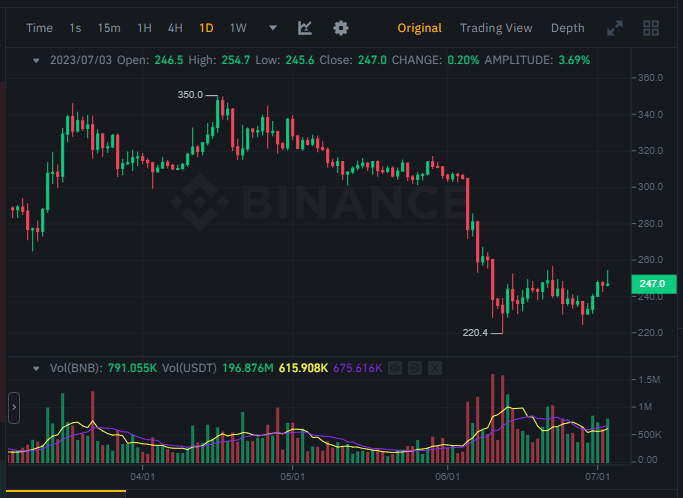
Task: Select the Original chart view
Action: (x=419, y=28)
